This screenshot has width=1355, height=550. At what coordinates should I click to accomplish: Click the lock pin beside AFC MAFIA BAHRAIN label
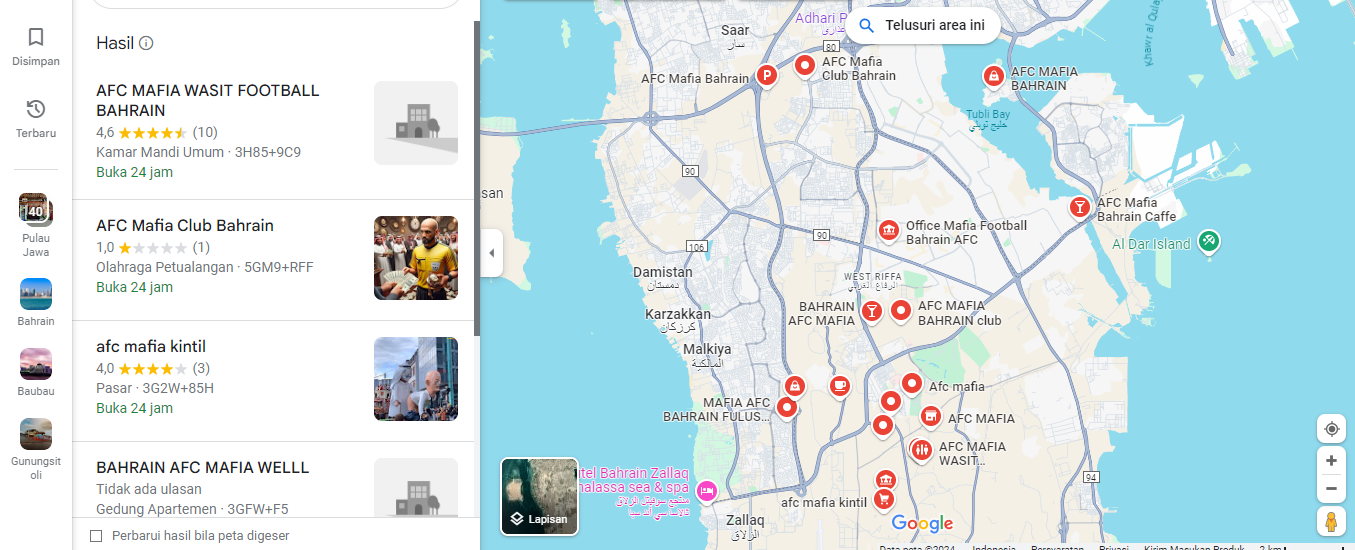point(993,77)
